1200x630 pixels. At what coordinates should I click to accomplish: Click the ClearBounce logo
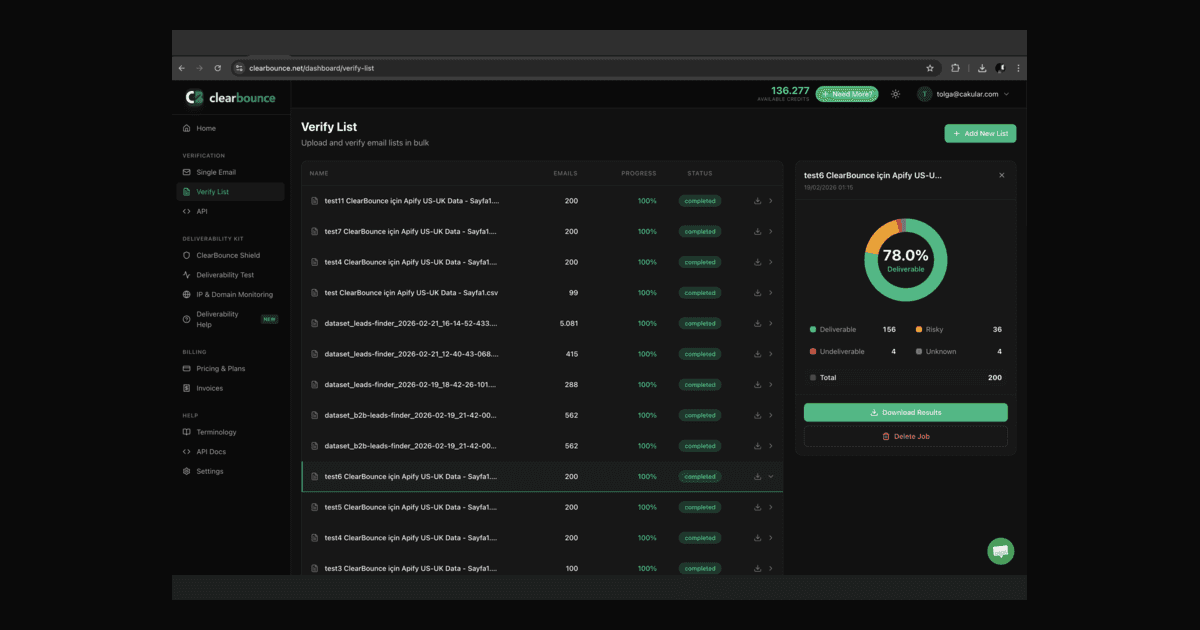tap(230, 97)
